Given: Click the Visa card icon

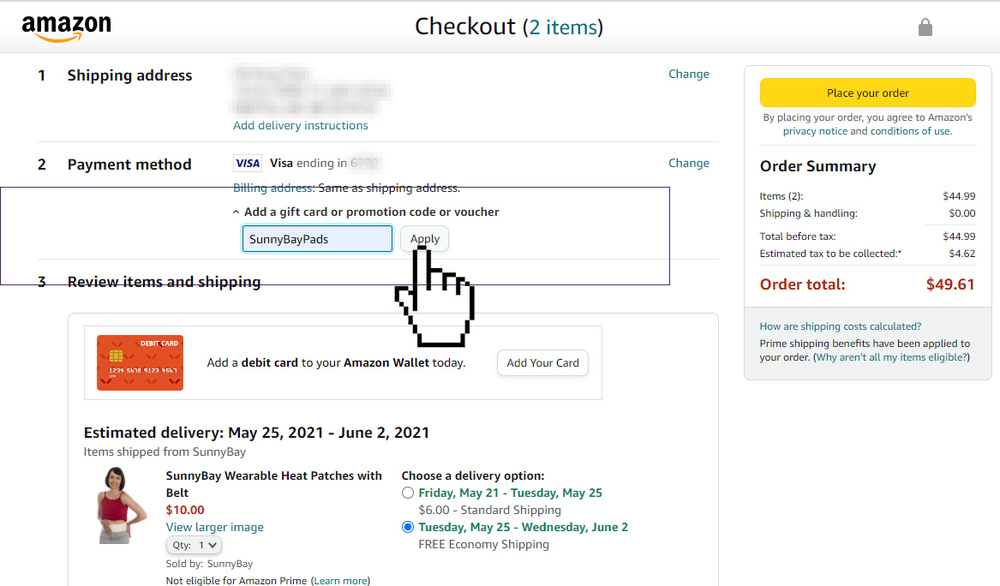Looking at the screenshot, I should pos(247,163).
